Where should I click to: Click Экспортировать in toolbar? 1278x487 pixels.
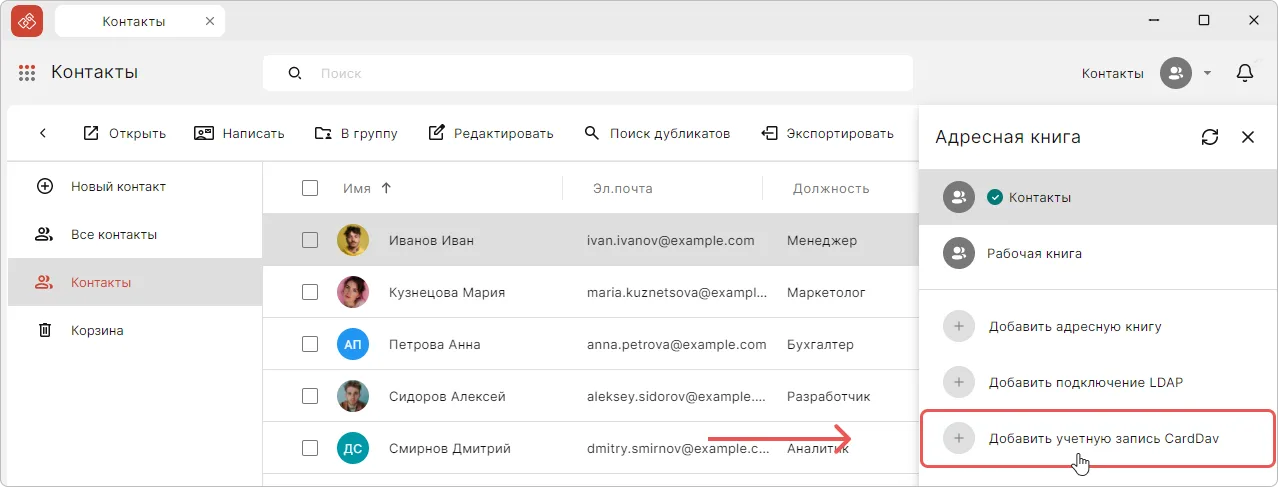coord(827,133)
